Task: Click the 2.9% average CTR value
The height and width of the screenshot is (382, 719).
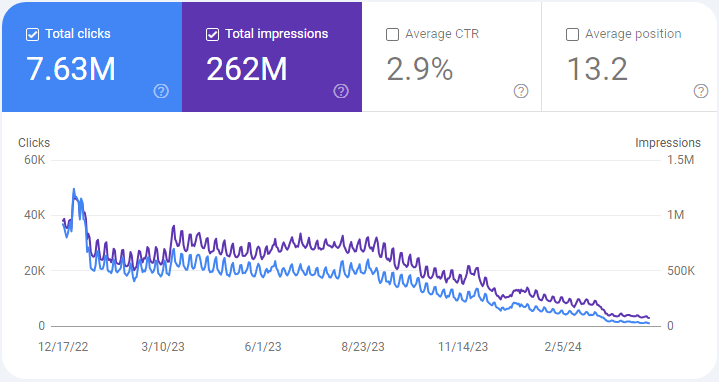Action: pyautogui.click(x=420, y=69)
